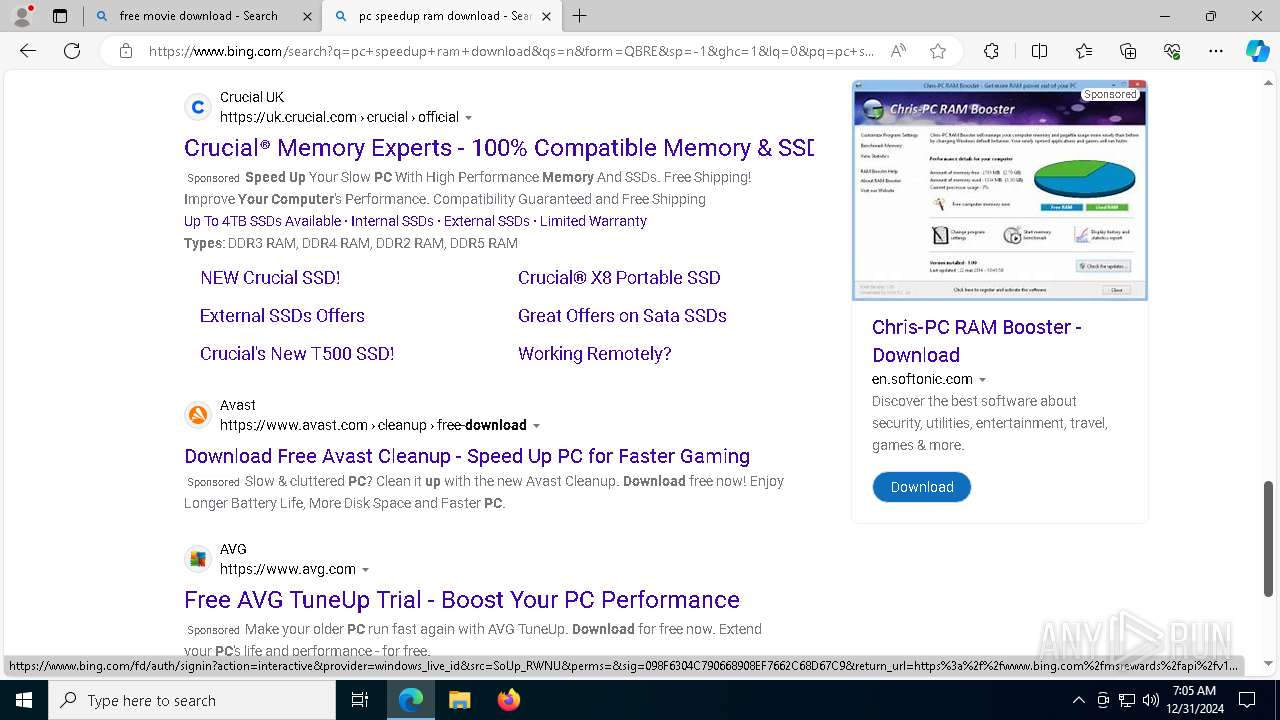Close the pc speedup ram download tab
Screen dimensions: 1280x720
546,16
